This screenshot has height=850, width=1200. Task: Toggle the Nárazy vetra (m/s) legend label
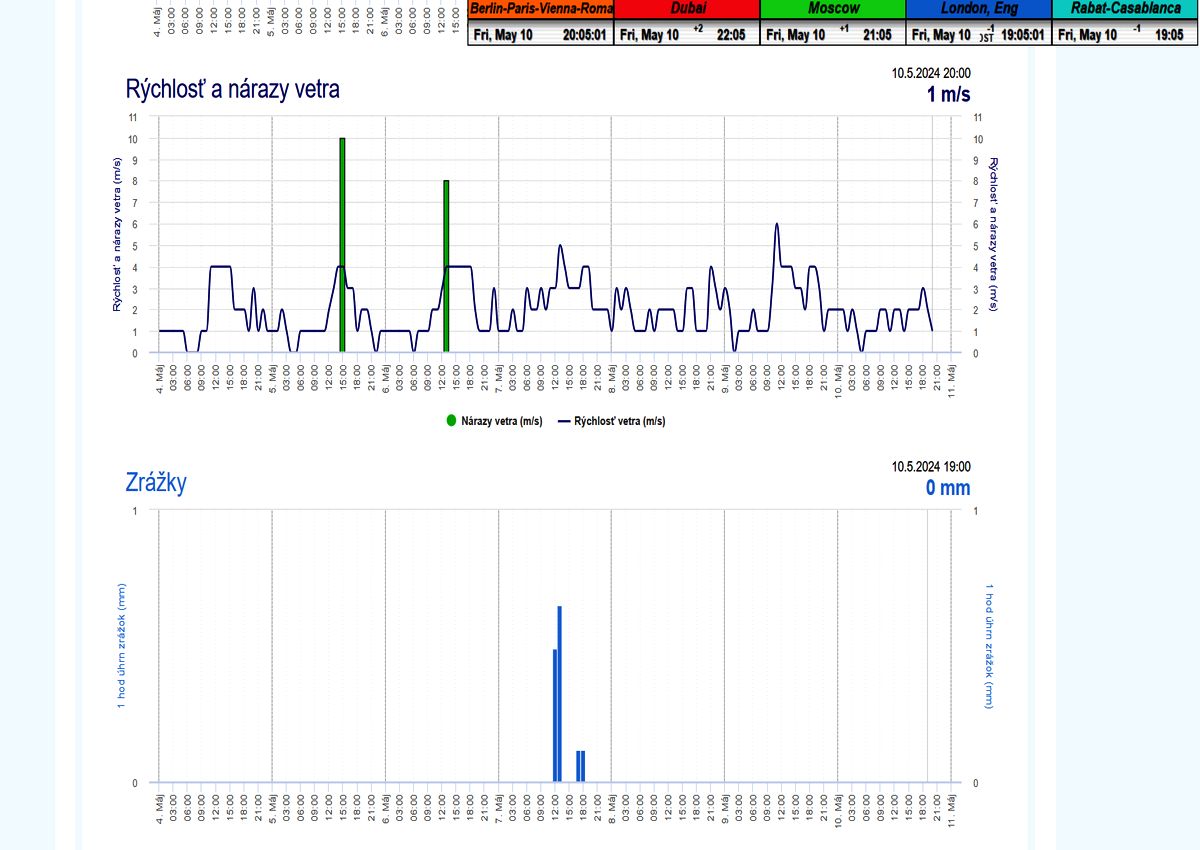tap(501, 421)
